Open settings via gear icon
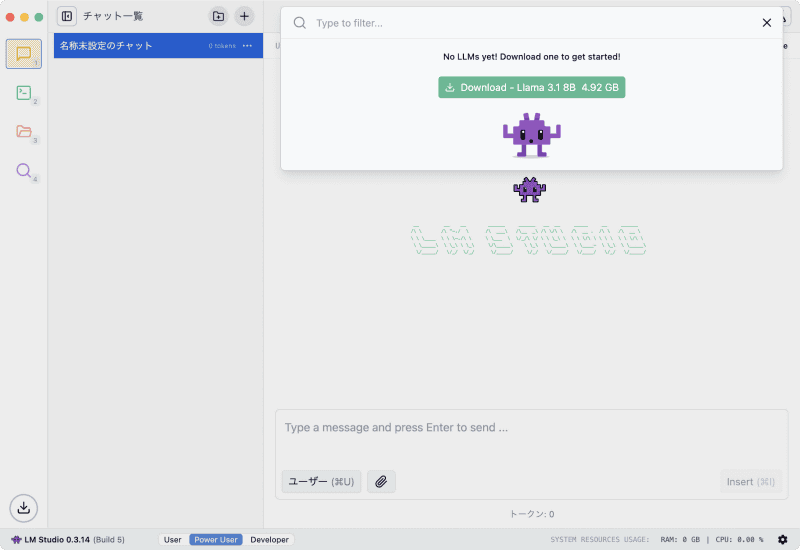This screenshot has height=550, width=800. tap(783, 540)
